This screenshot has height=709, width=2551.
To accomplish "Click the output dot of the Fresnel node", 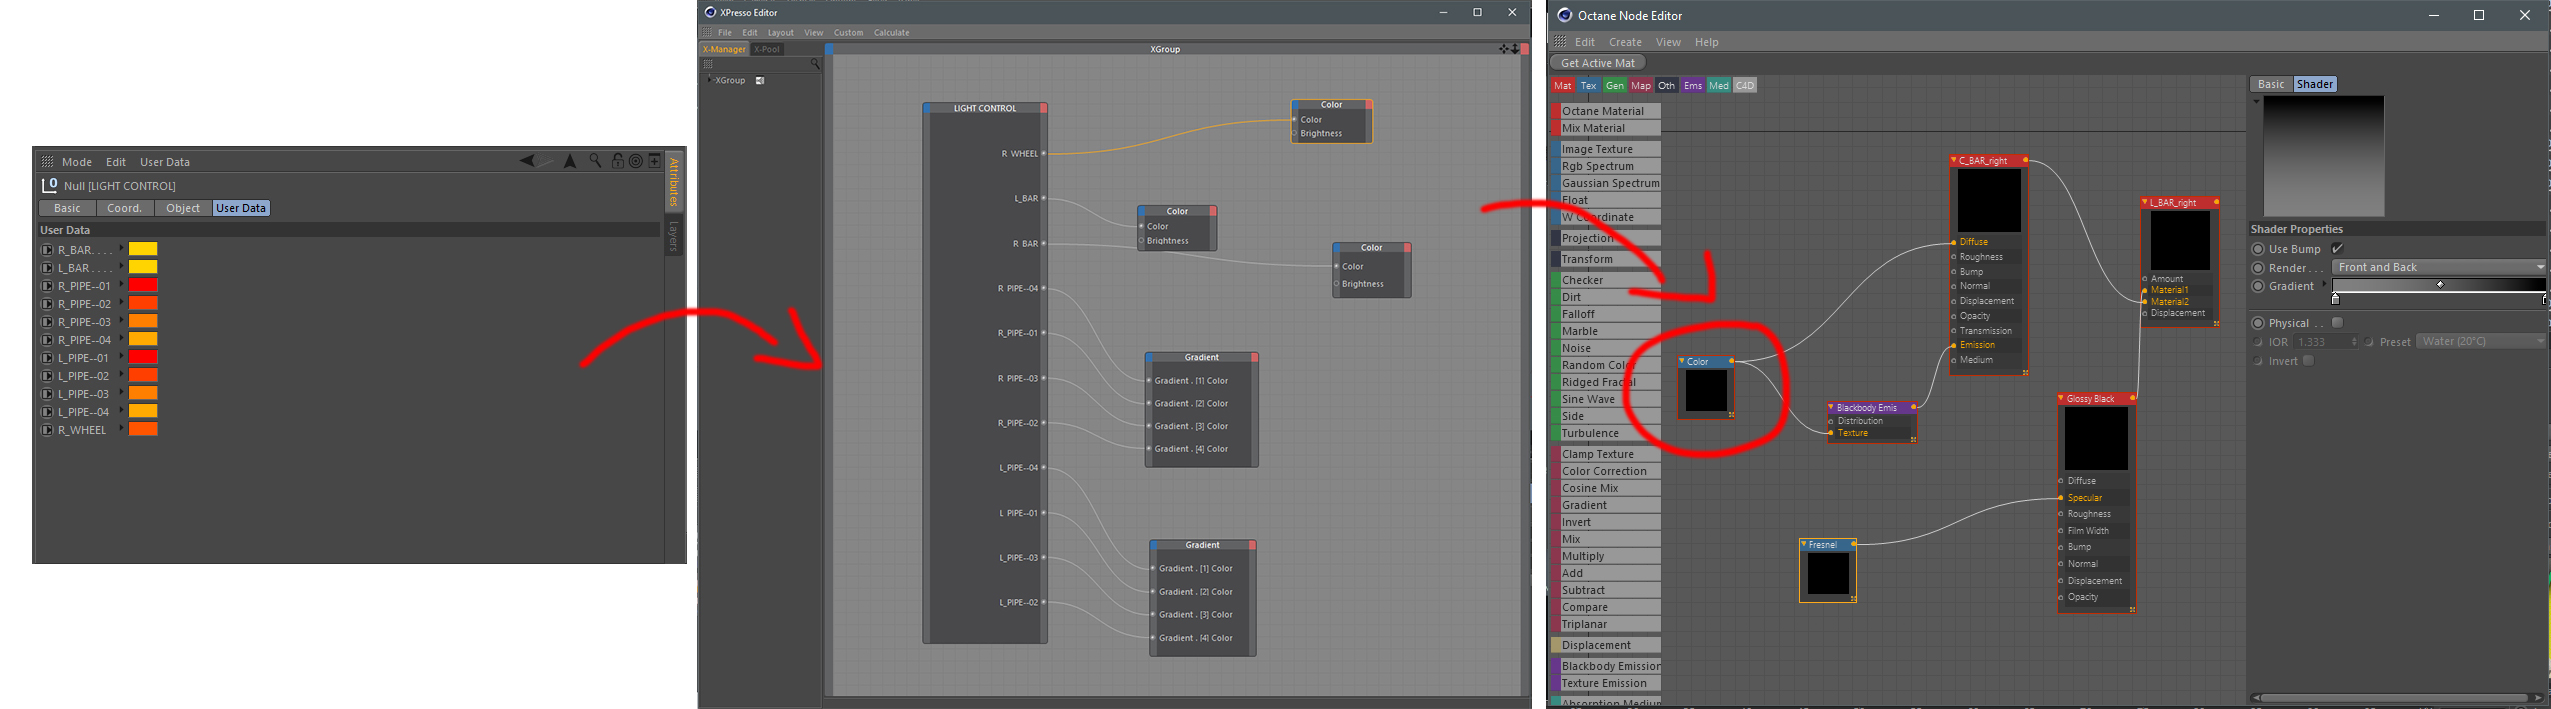I will coord(1853,545).
